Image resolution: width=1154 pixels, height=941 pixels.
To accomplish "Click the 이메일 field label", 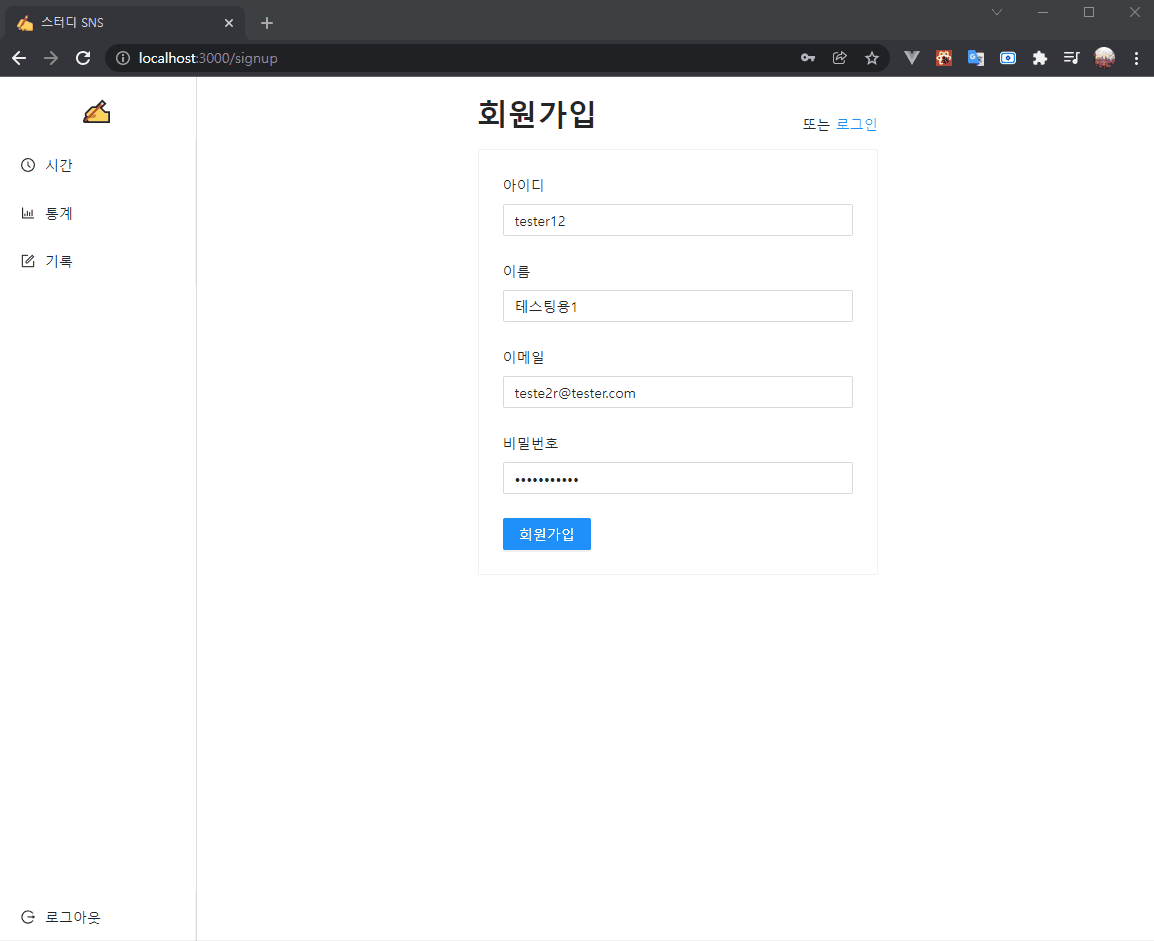I will [x=523, y=357].
